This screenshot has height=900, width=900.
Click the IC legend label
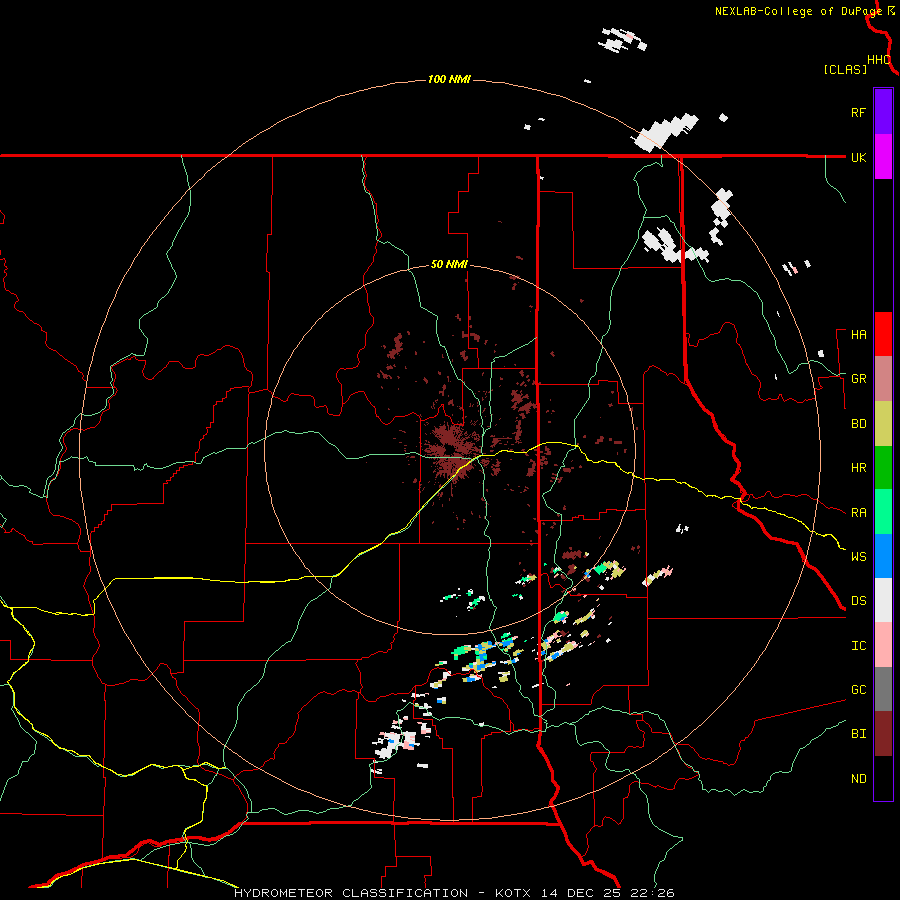(x=858, y=646)
